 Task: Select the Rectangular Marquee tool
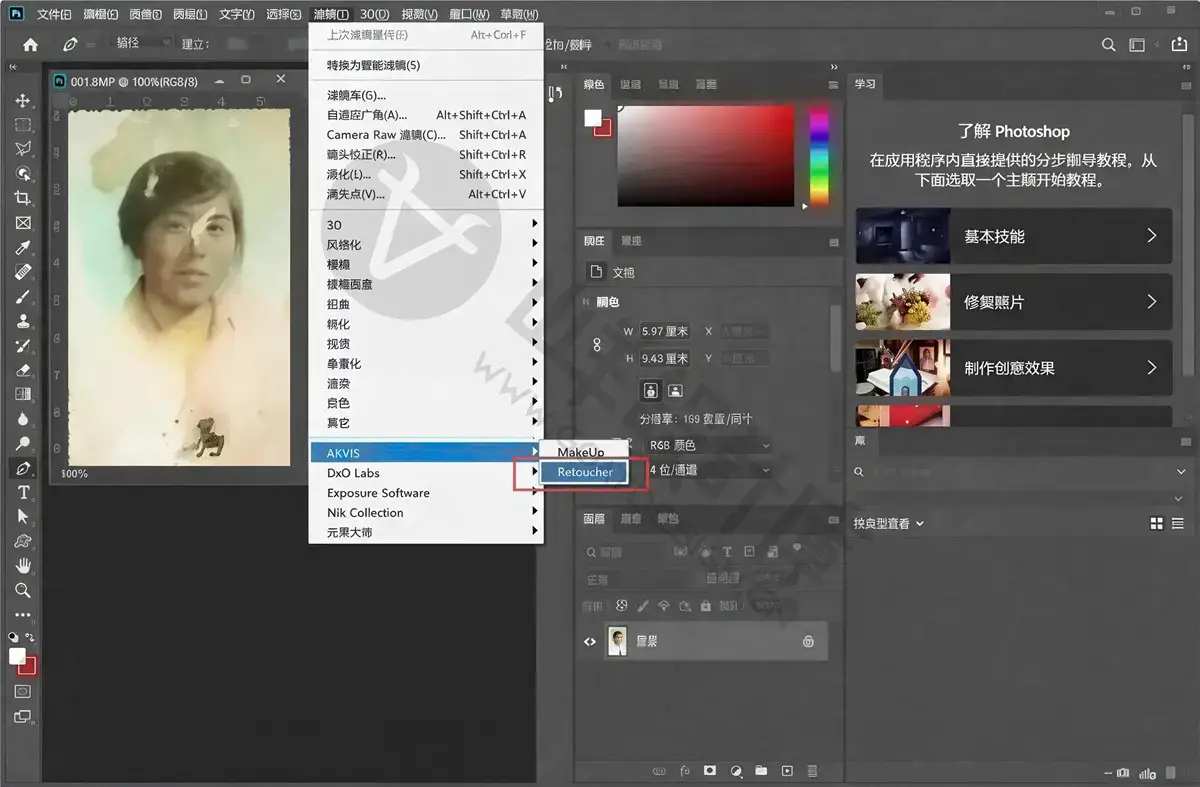pos(23,125)
